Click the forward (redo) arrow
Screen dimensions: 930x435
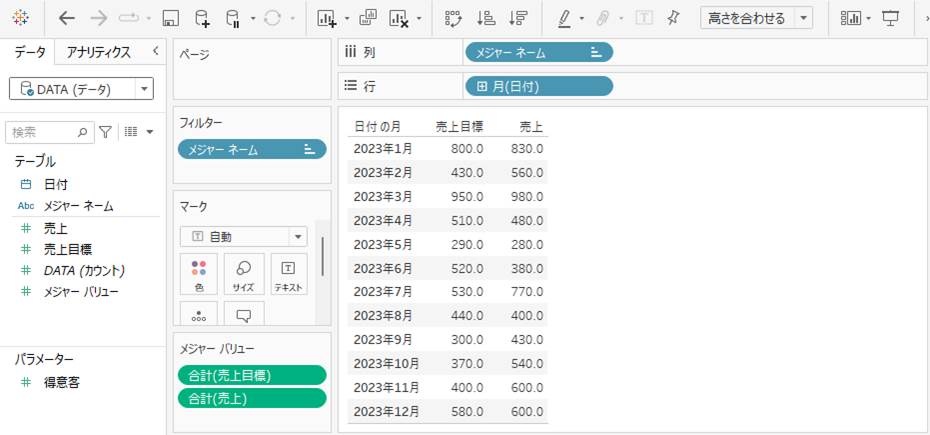click(98, 18)
